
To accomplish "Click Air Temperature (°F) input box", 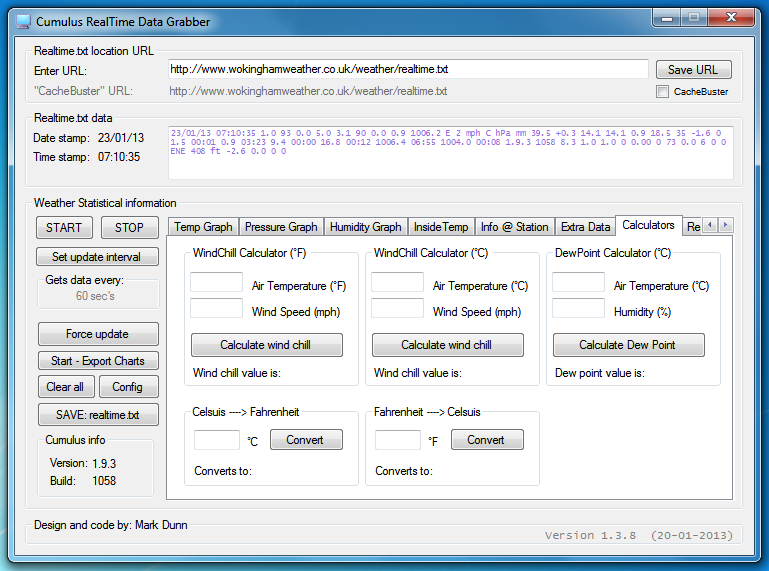I will (216, 283).
